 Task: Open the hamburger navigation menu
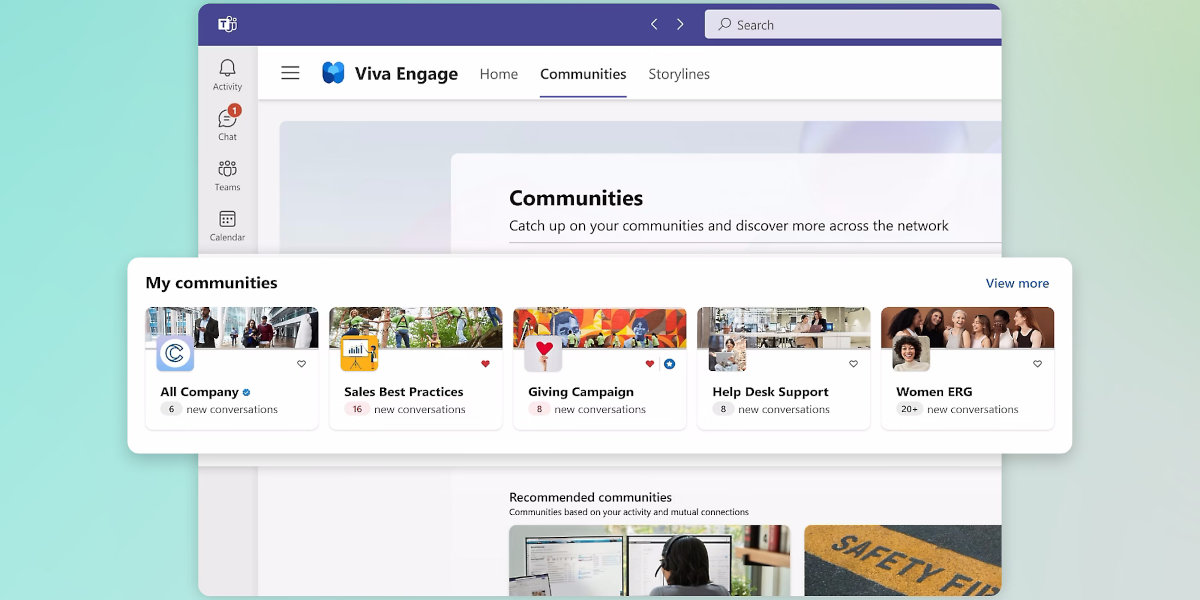(x=290, y=73)
